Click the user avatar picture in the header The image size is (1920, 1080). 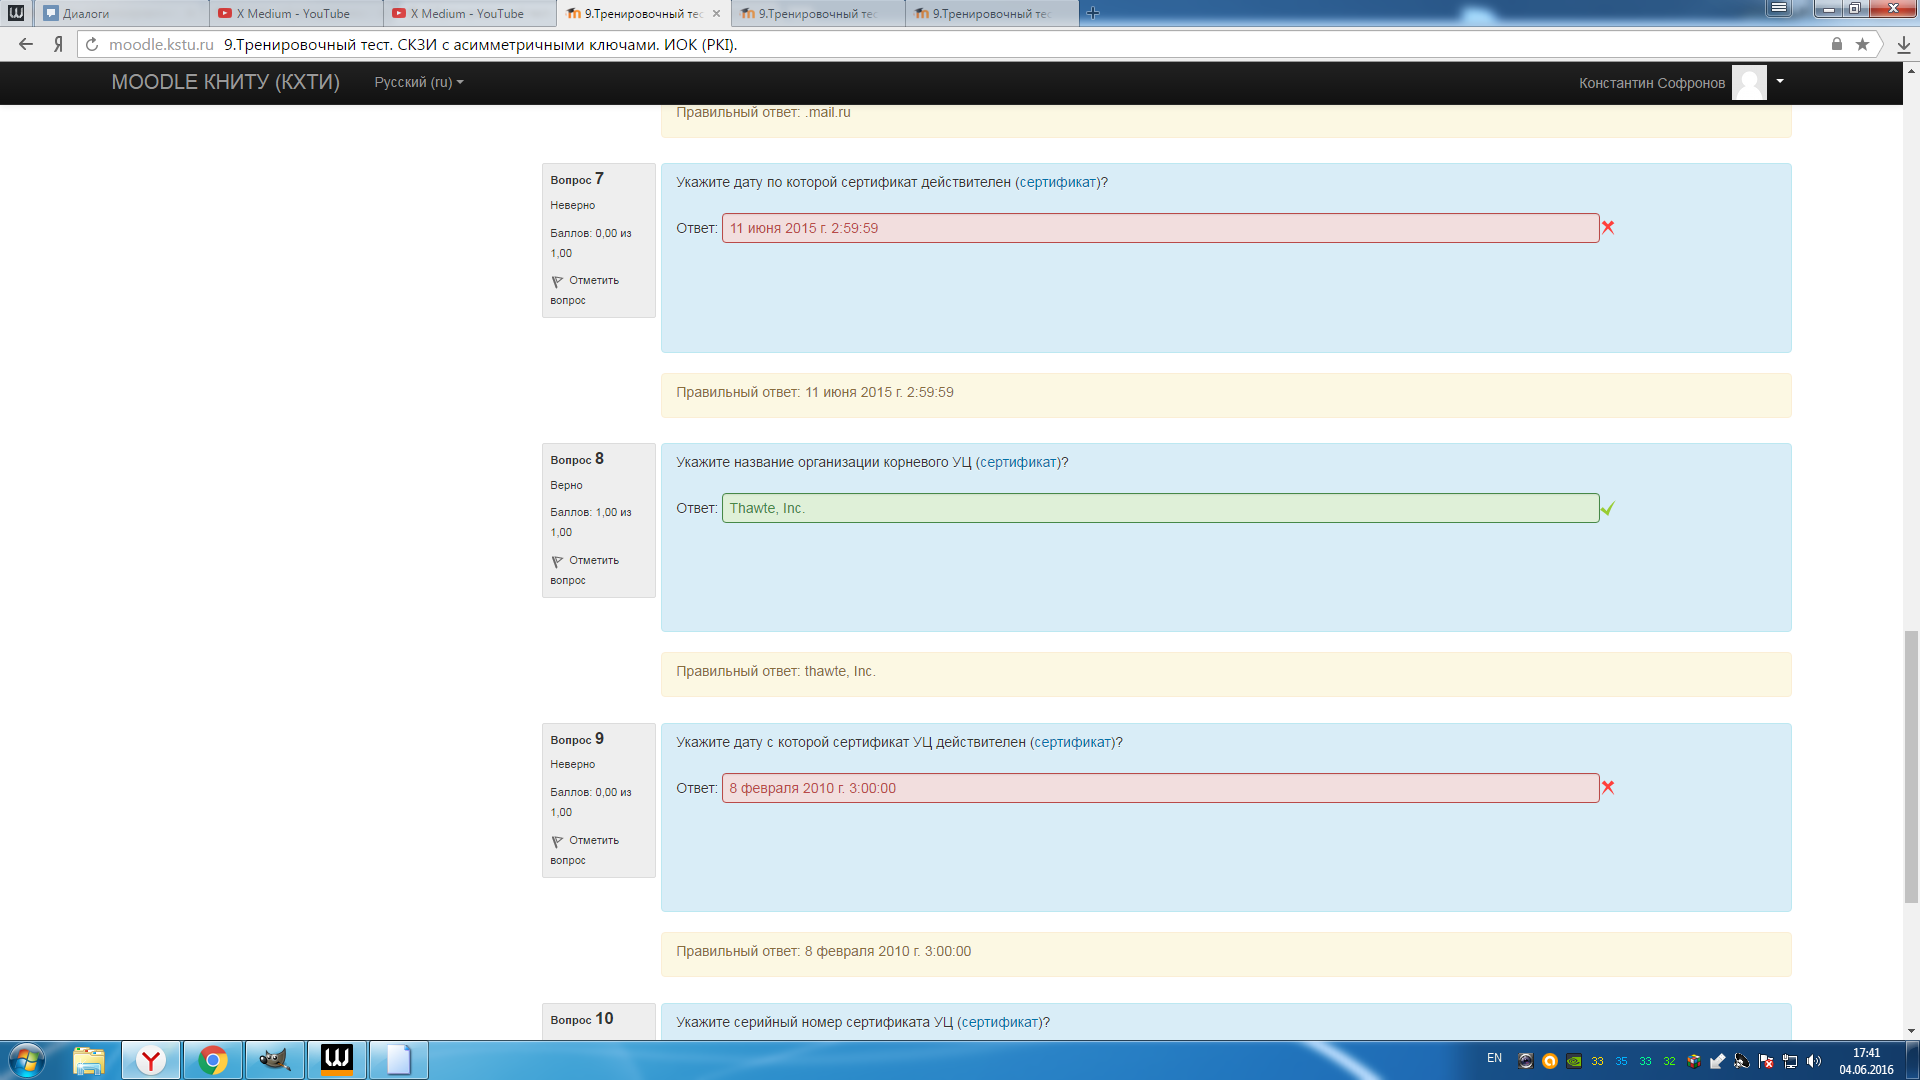point(1749,82)
